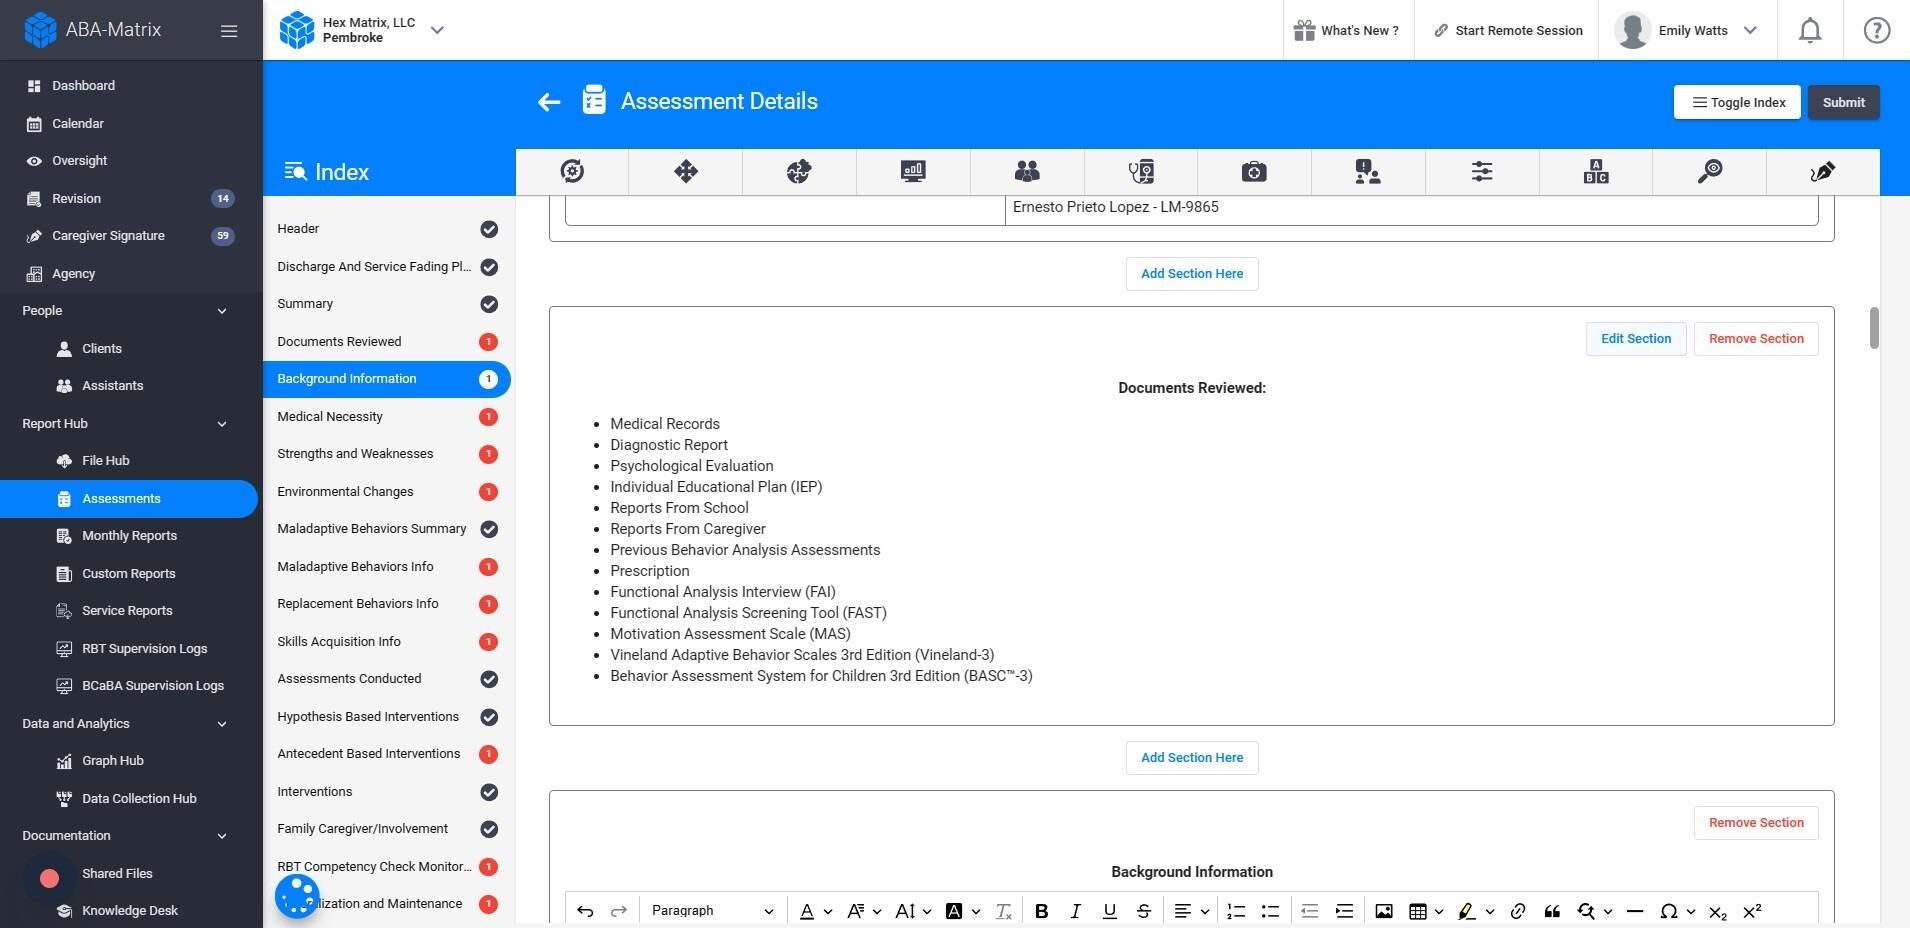Image resolution: width=1910 pixels, height=928 pixels.
Task: Remove the Documents Reviewed section
Action: (1756, 339)
